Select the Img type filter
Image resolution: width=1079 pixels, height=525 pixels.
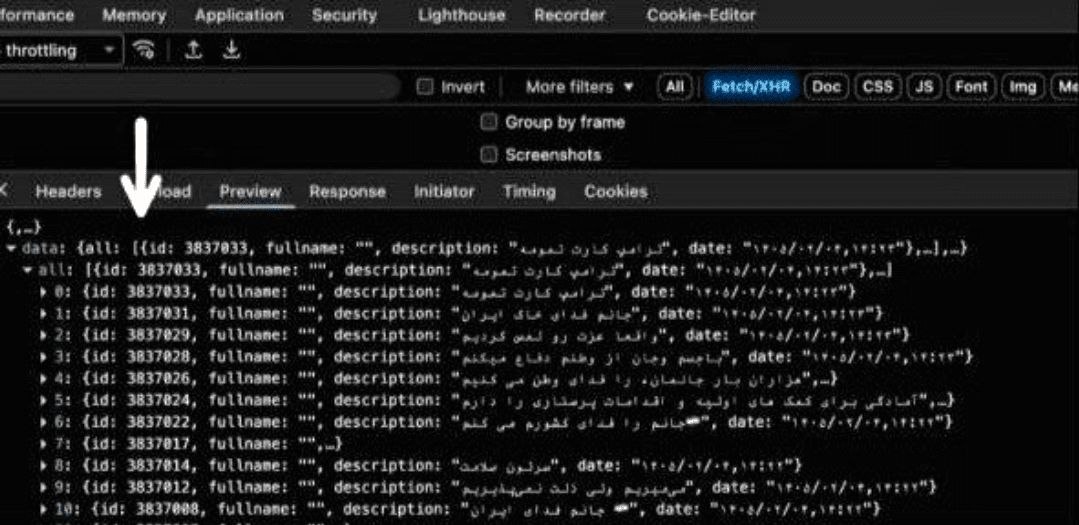(x=1022, y=87)
